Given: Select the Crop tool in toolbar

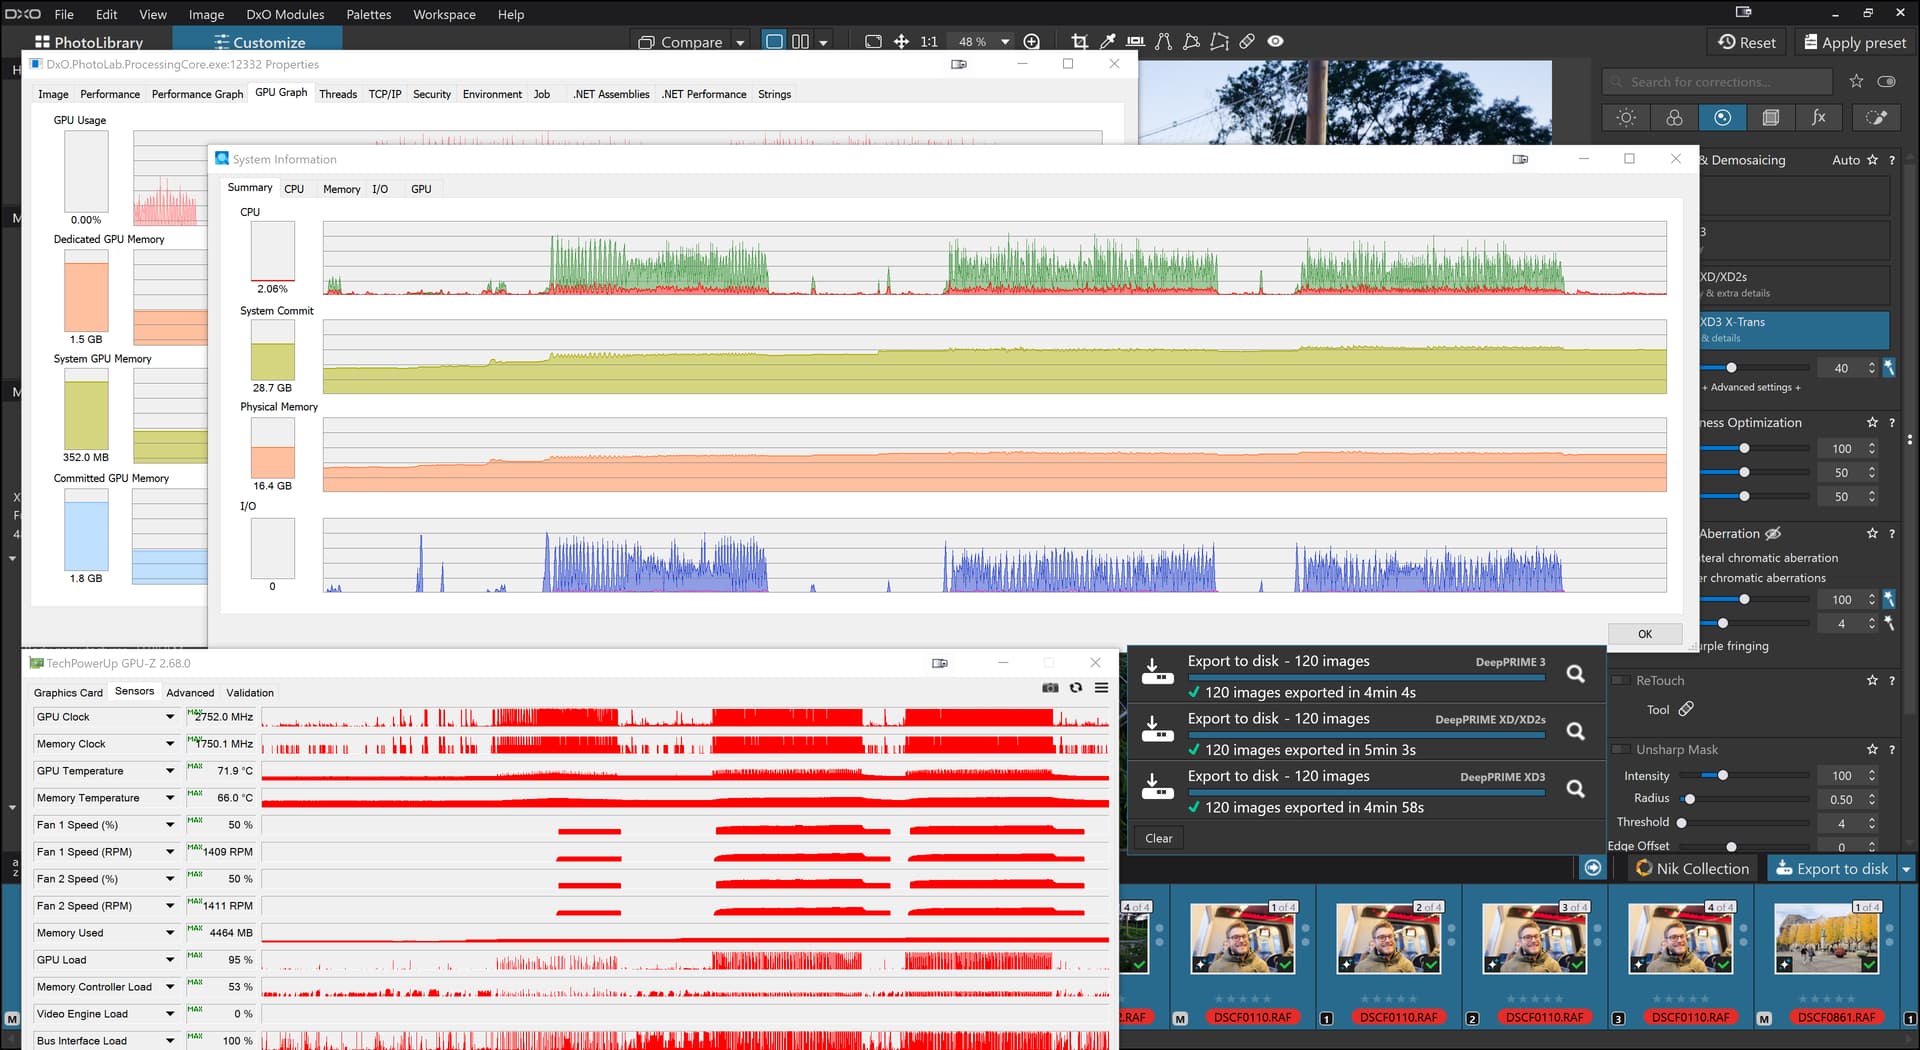Looking at the screenshot, I should (1079, 42).
